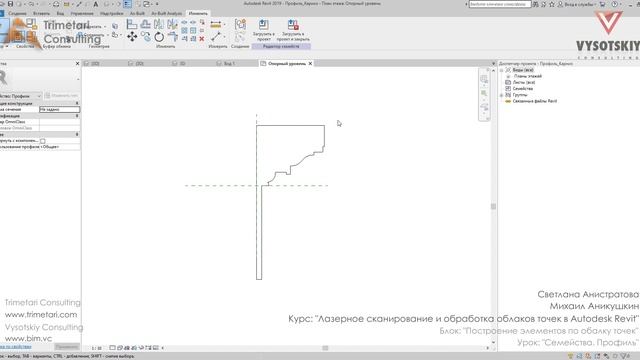Open the As-Built Analysis ribbon tab
640x360 pixels.
click(x=167, y=13)
